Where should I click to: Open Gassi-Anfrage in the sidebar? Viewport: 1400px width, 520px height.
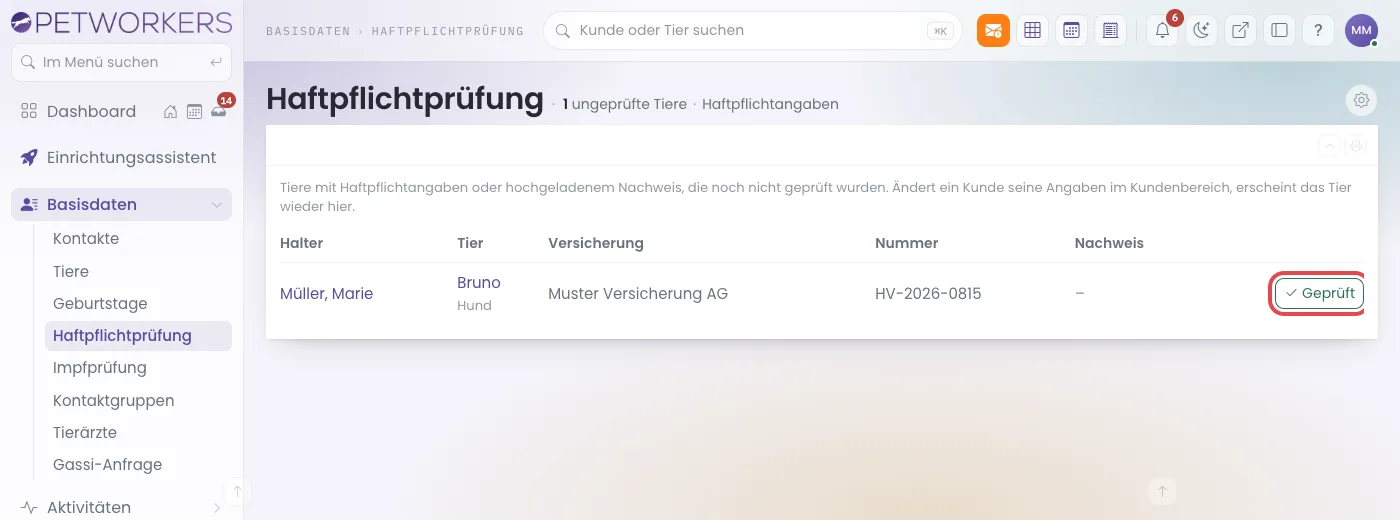click(x=107, y=464)
